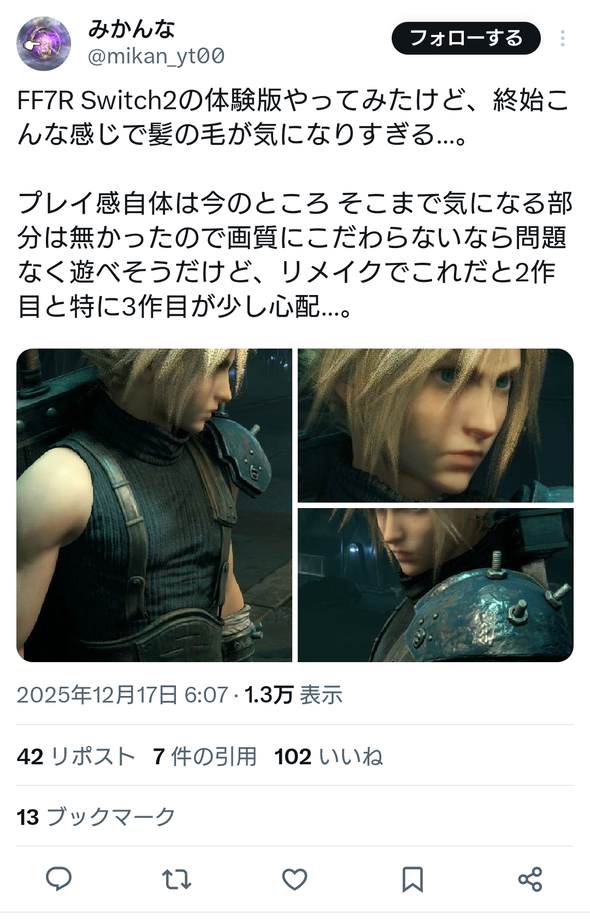This screenshot has height=920, width=590.
Task: Open the みかんな display name
Action: [x=131, y=28]
